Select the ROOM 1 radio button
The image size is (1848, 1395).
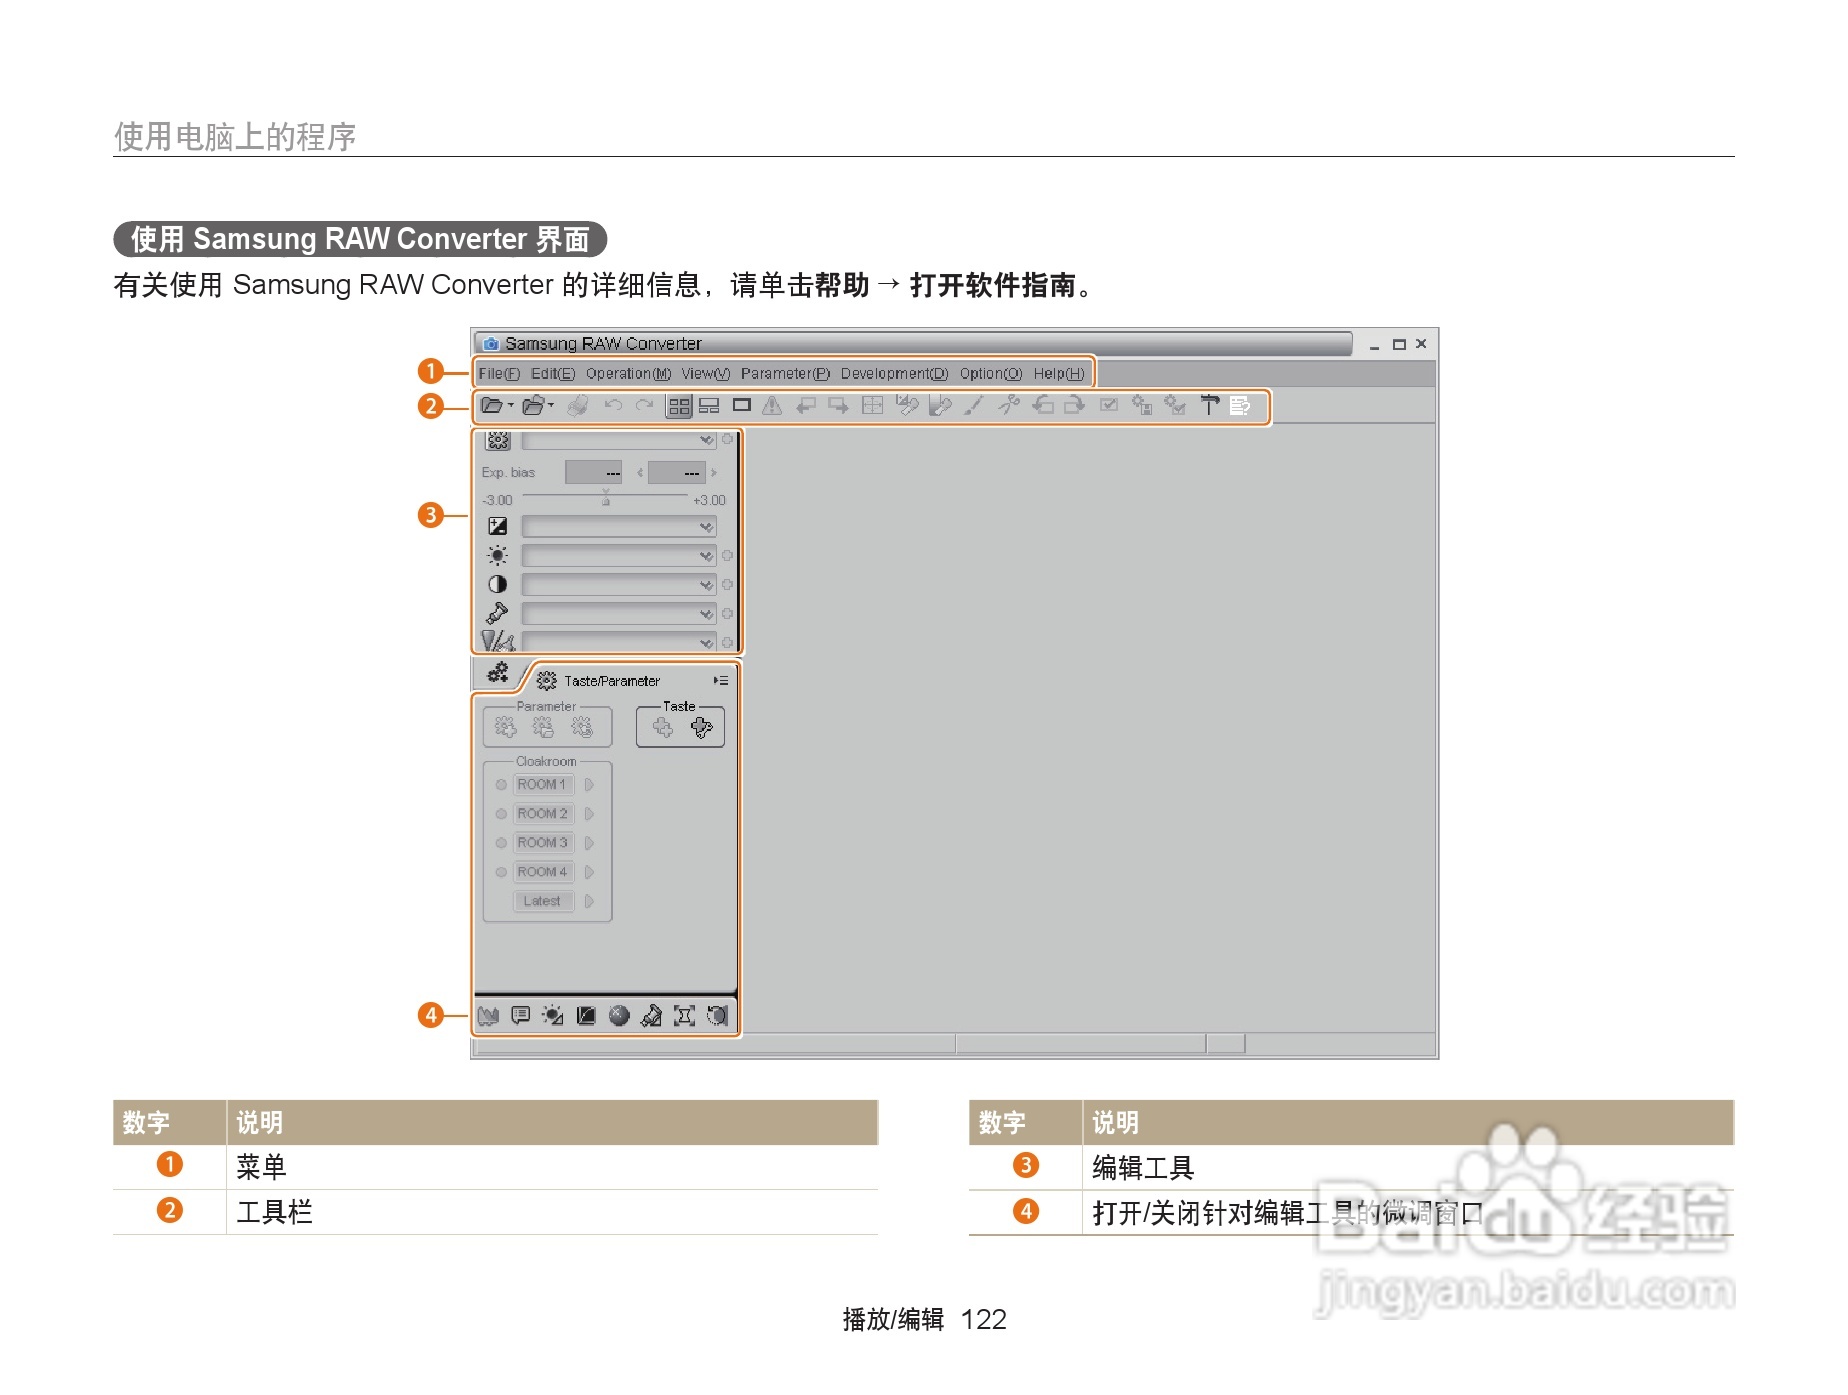point(501,785)
